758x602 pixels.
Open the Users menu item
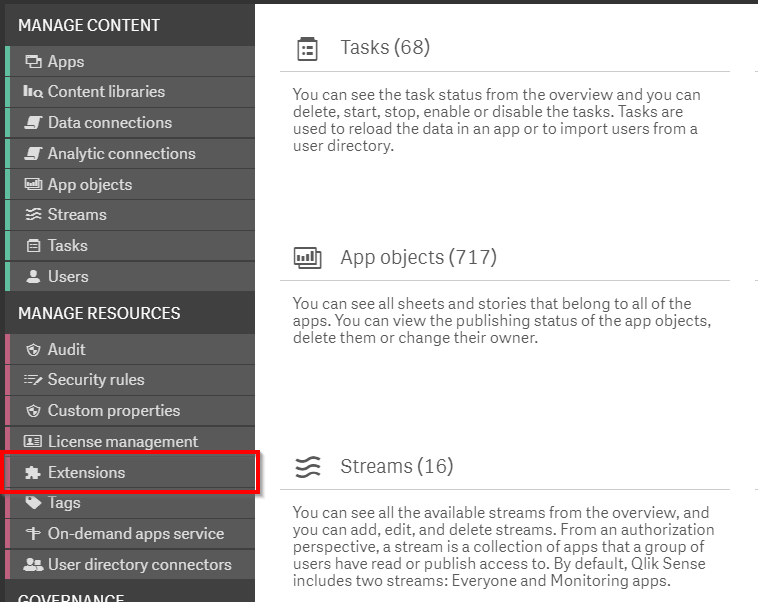tap(68, 277)
